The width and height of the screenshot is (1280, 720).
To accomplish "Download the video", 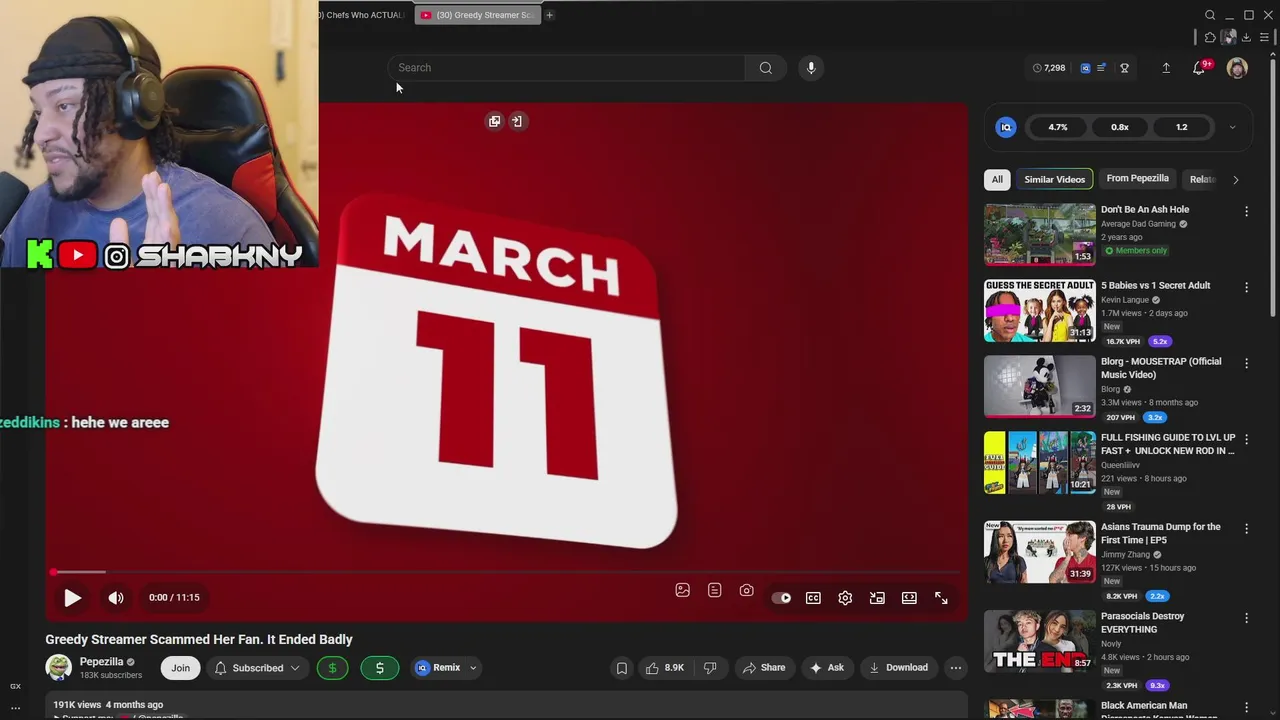I will click(898, 668).
